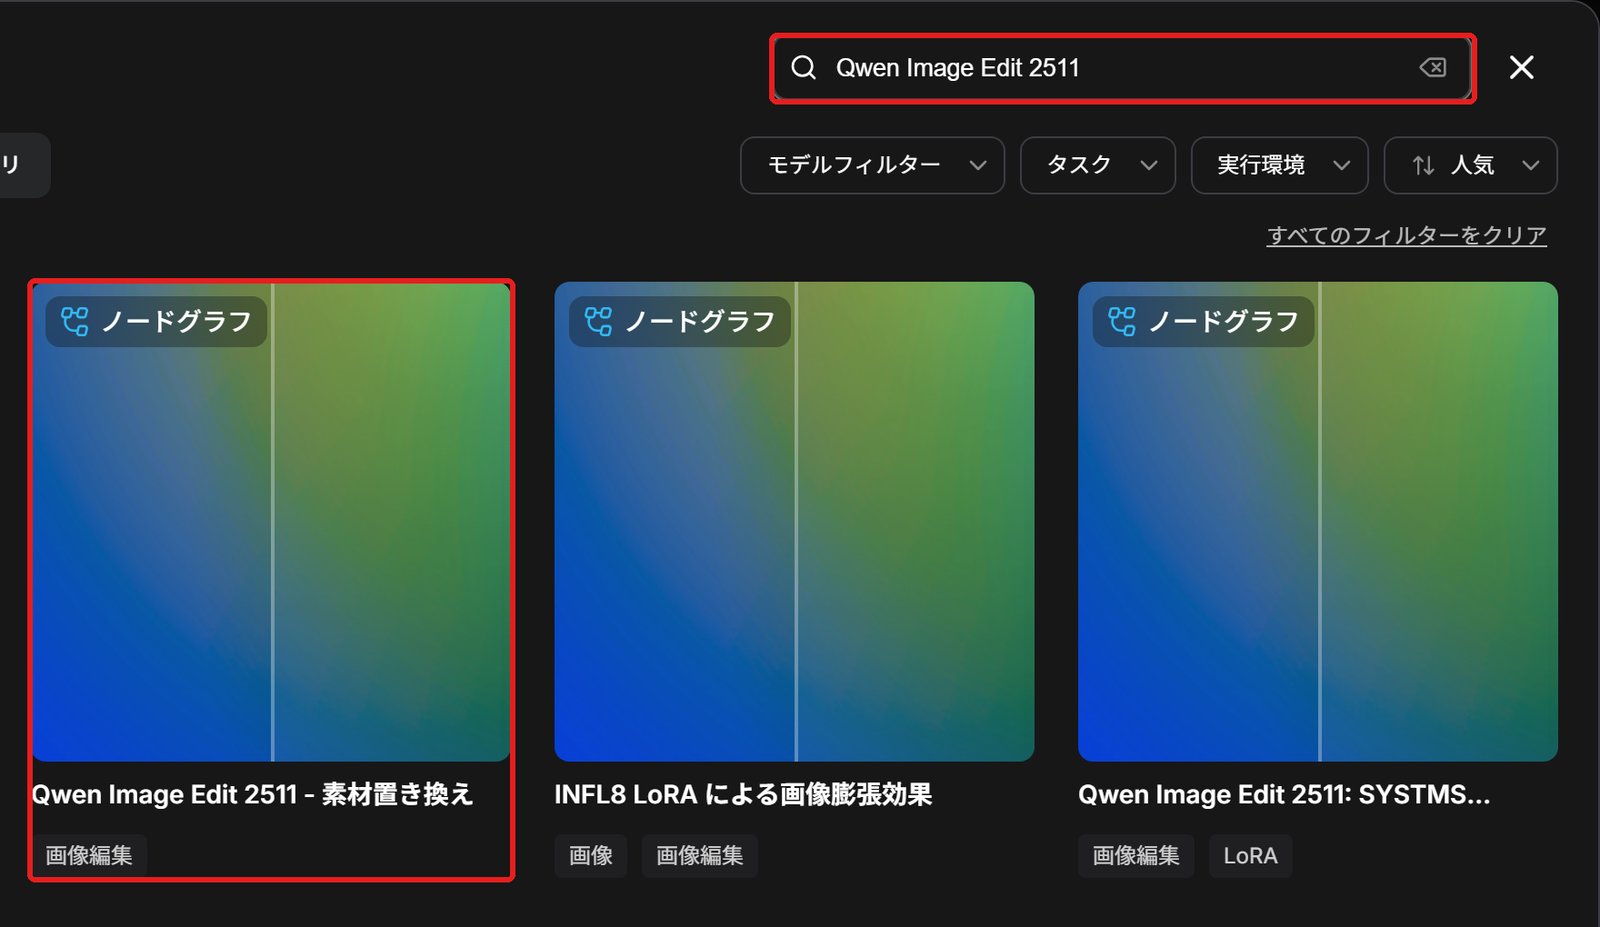
Task: Click node graph icon on SYSTMS card
Action: tap(1122, 321)
